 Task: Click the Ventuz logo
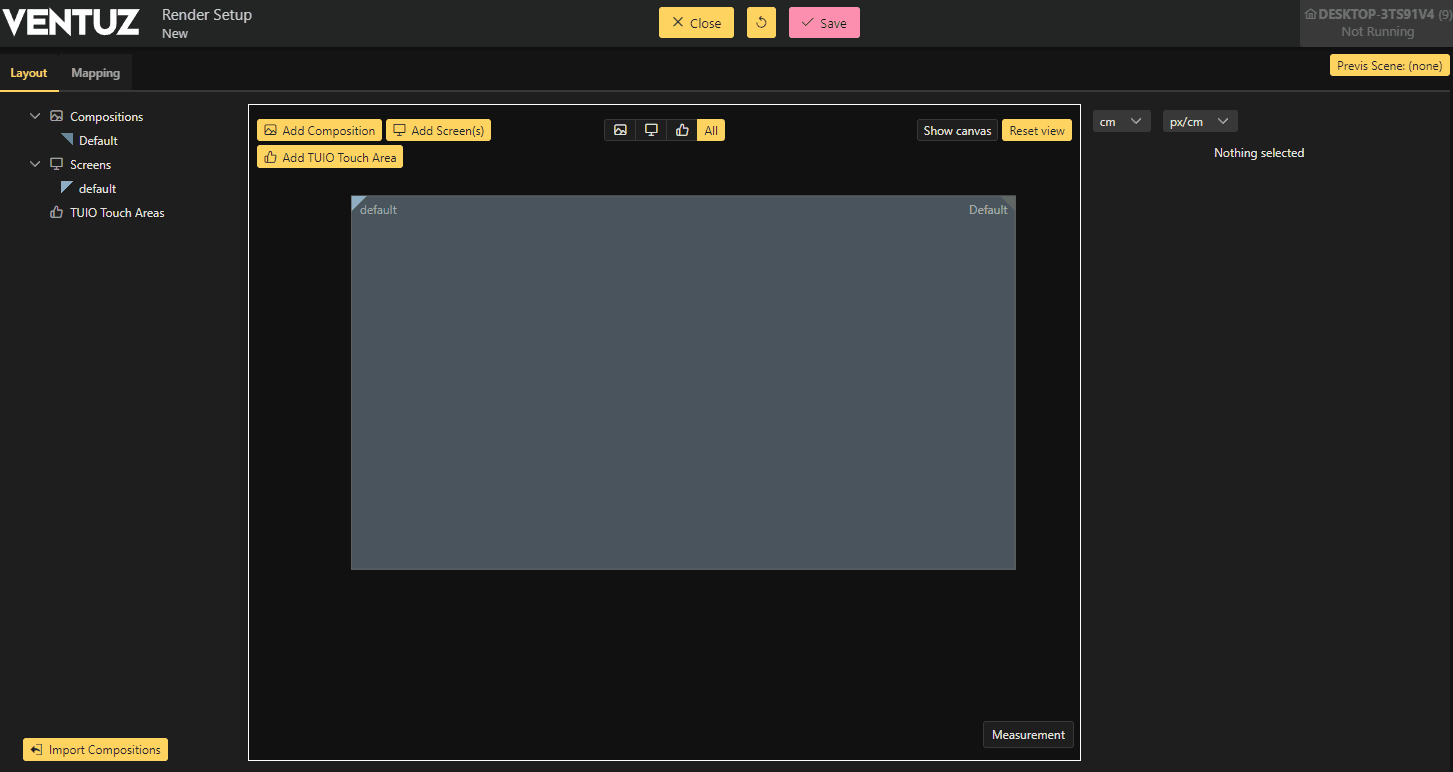point(71,22)
